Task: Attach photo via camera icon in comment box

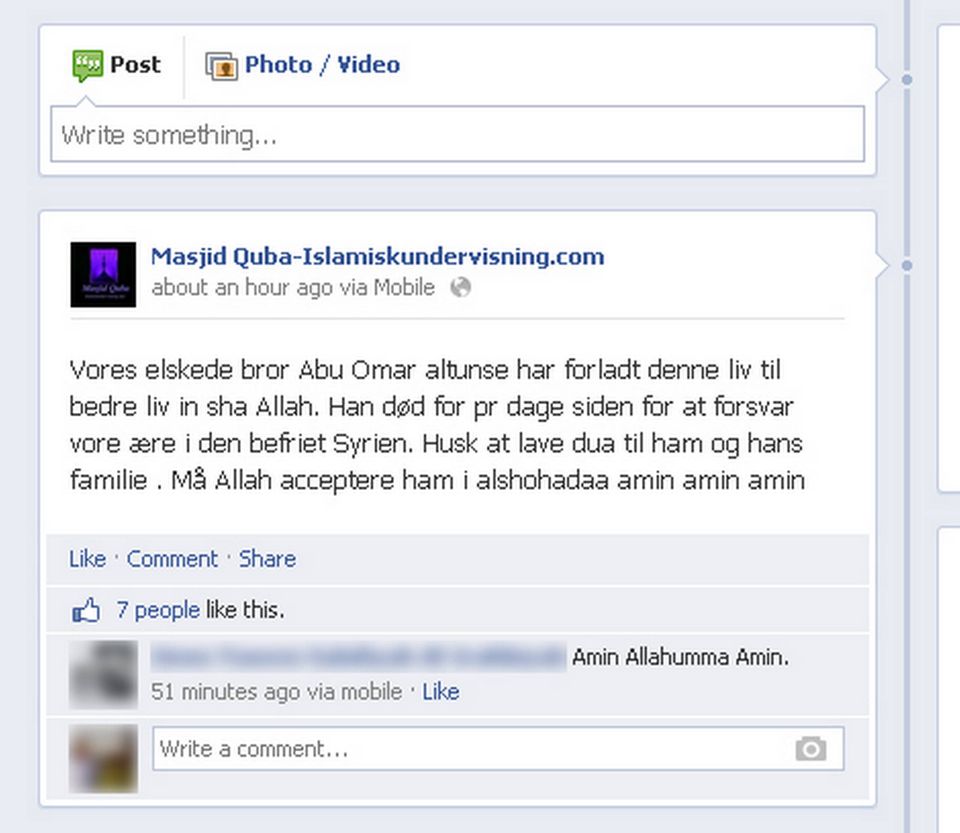Action: 811,749
